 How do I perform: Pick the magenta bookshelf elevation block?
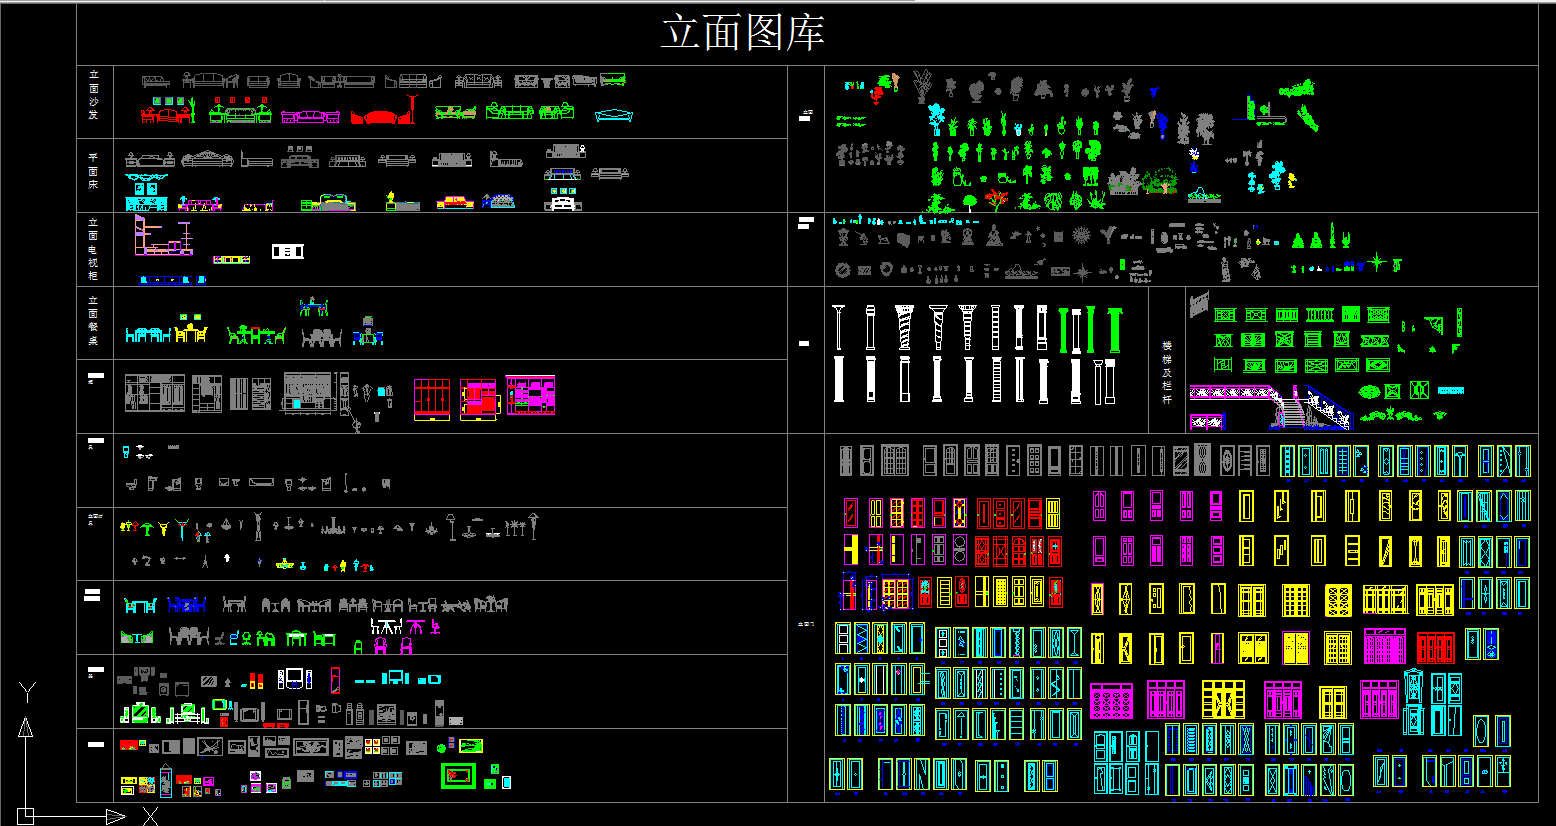point(530,395)
